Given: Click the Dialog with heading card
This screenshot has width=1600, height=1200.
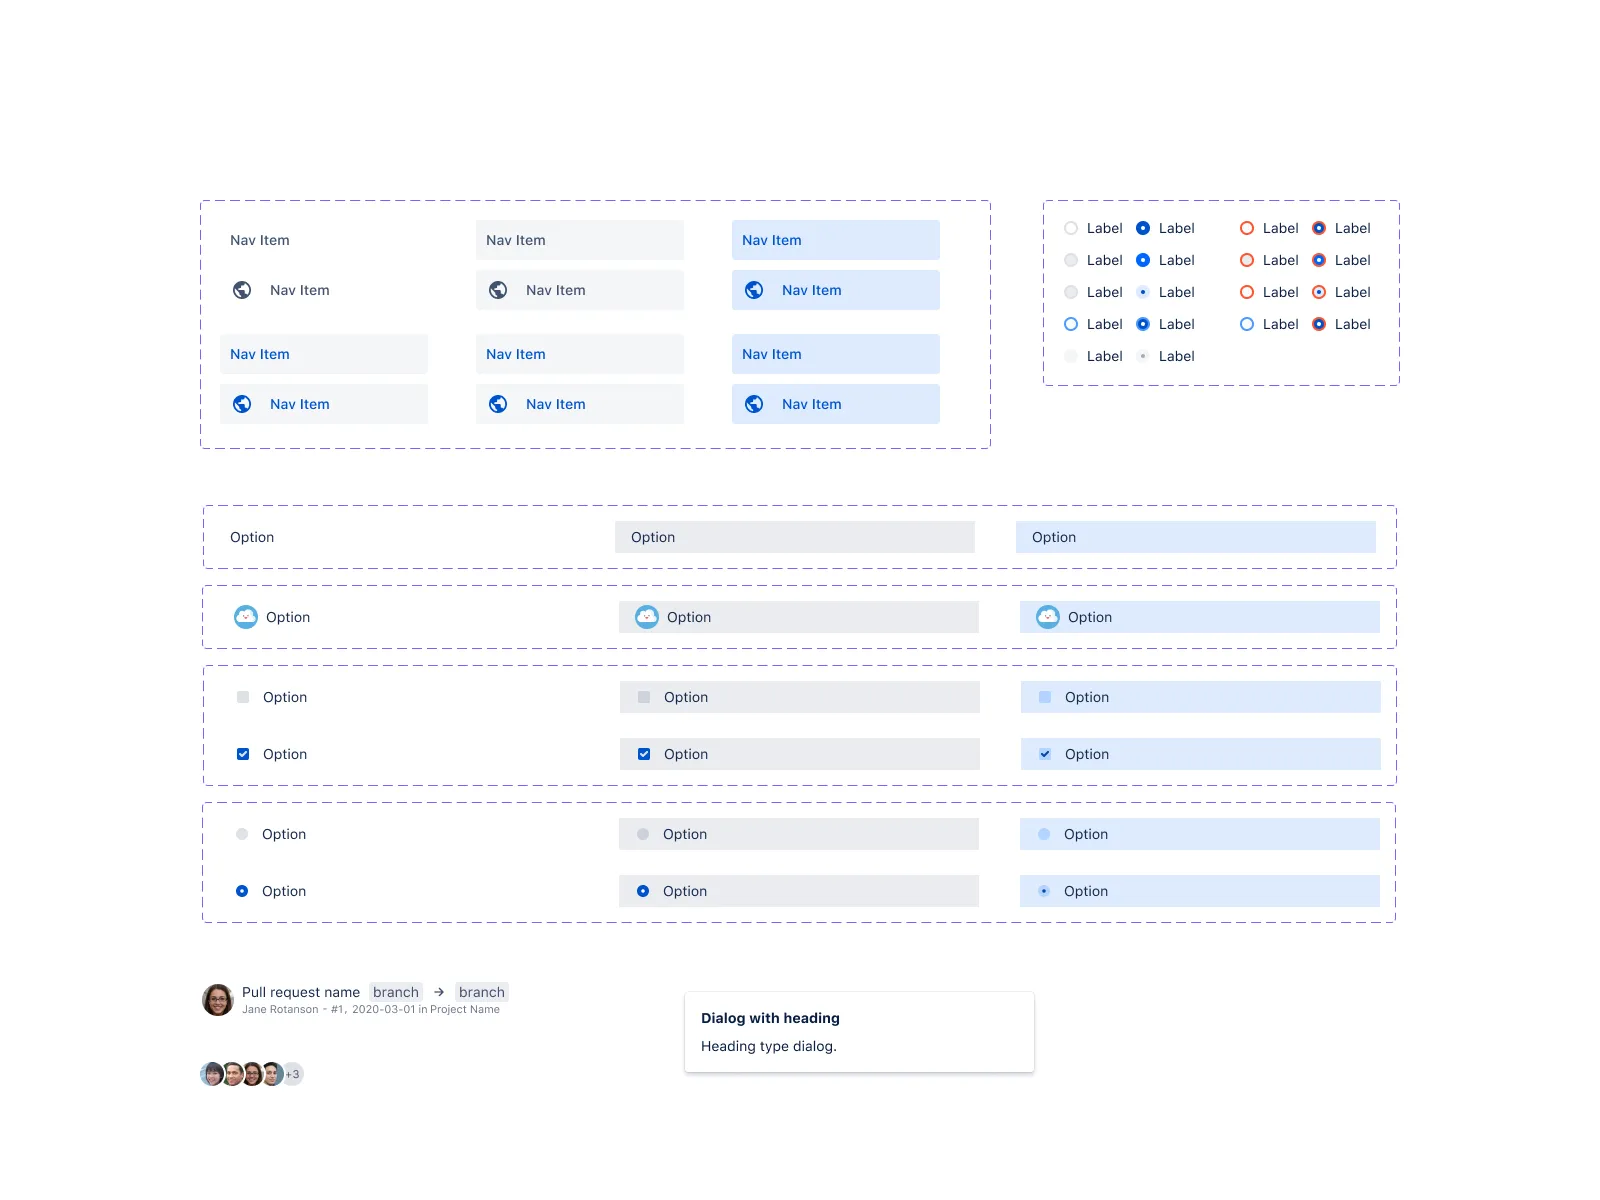Looking at the screenshot, I should [859, 1031].
